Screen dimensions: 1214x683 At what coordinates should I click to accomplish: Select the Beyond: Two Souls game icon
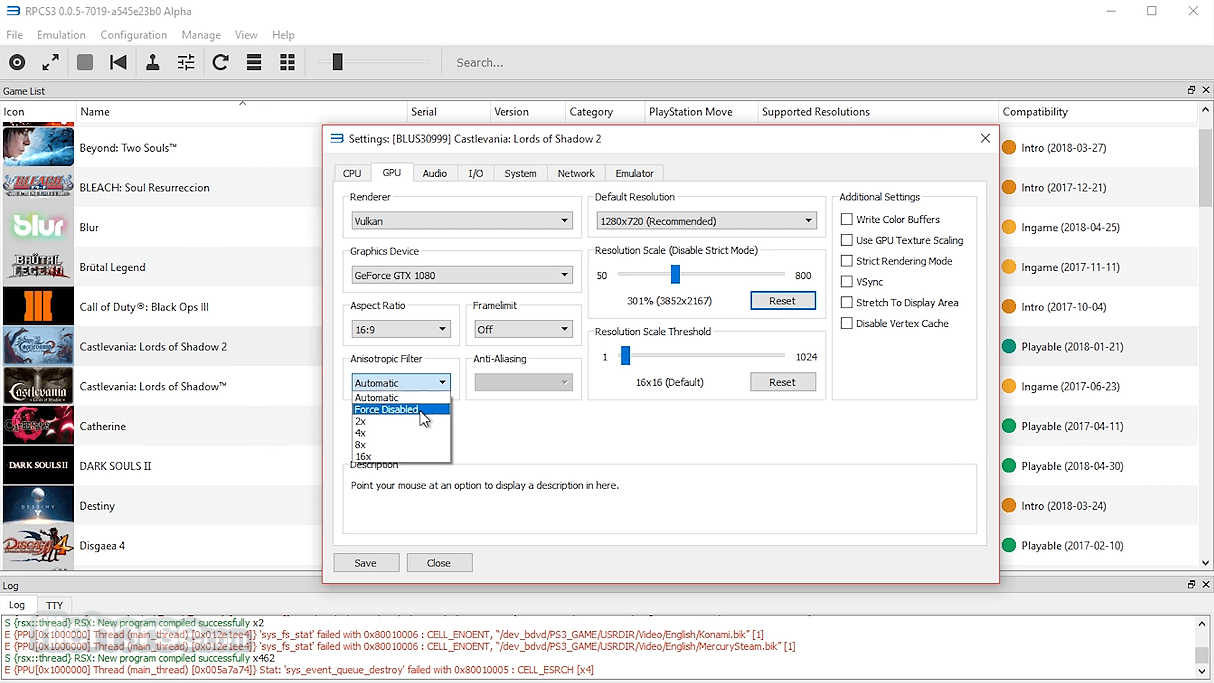(x=38, y=147)
